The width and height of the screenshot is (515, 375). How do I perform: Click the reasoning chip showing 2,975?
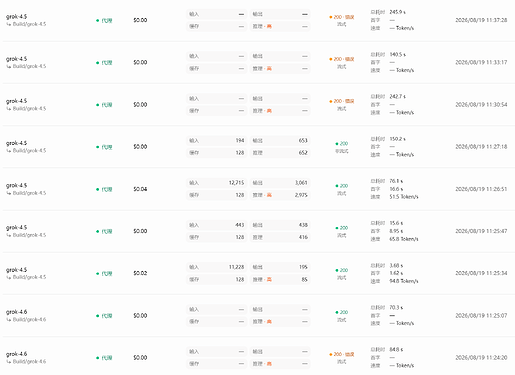pyautogui.click(x=280, y=195)
